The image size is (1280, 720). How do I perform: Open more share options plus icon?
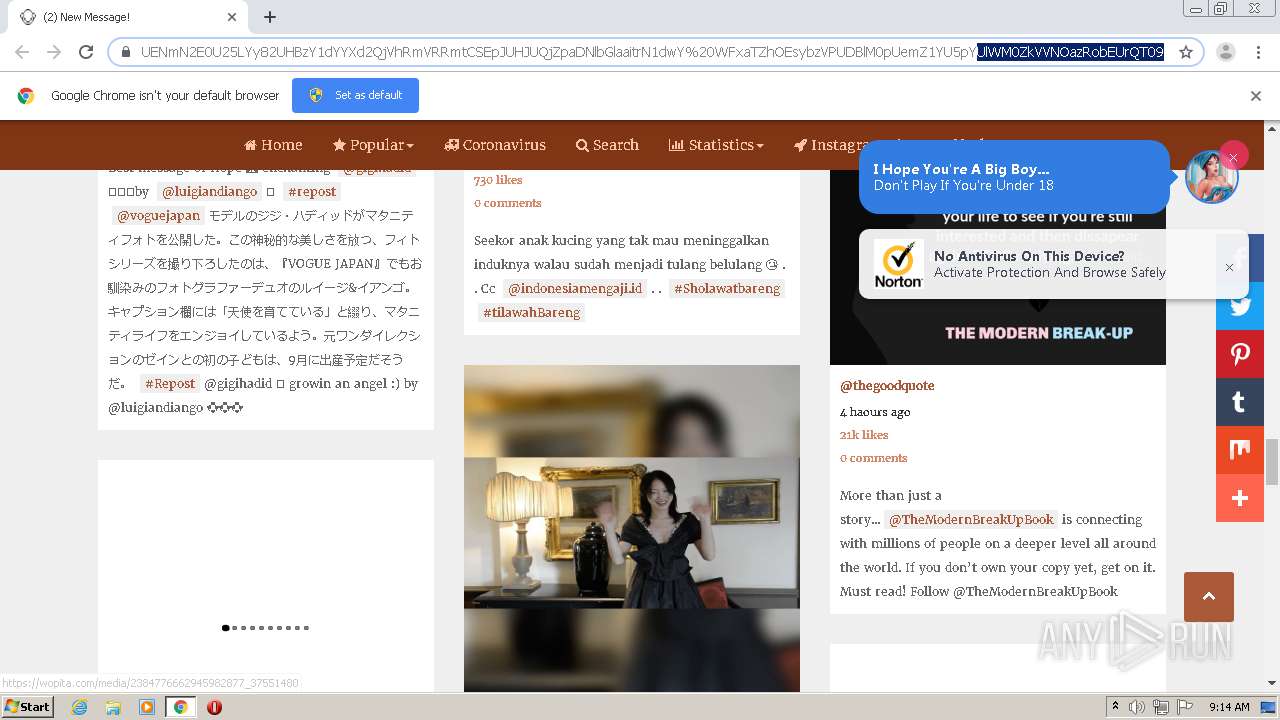[1240, 498]
